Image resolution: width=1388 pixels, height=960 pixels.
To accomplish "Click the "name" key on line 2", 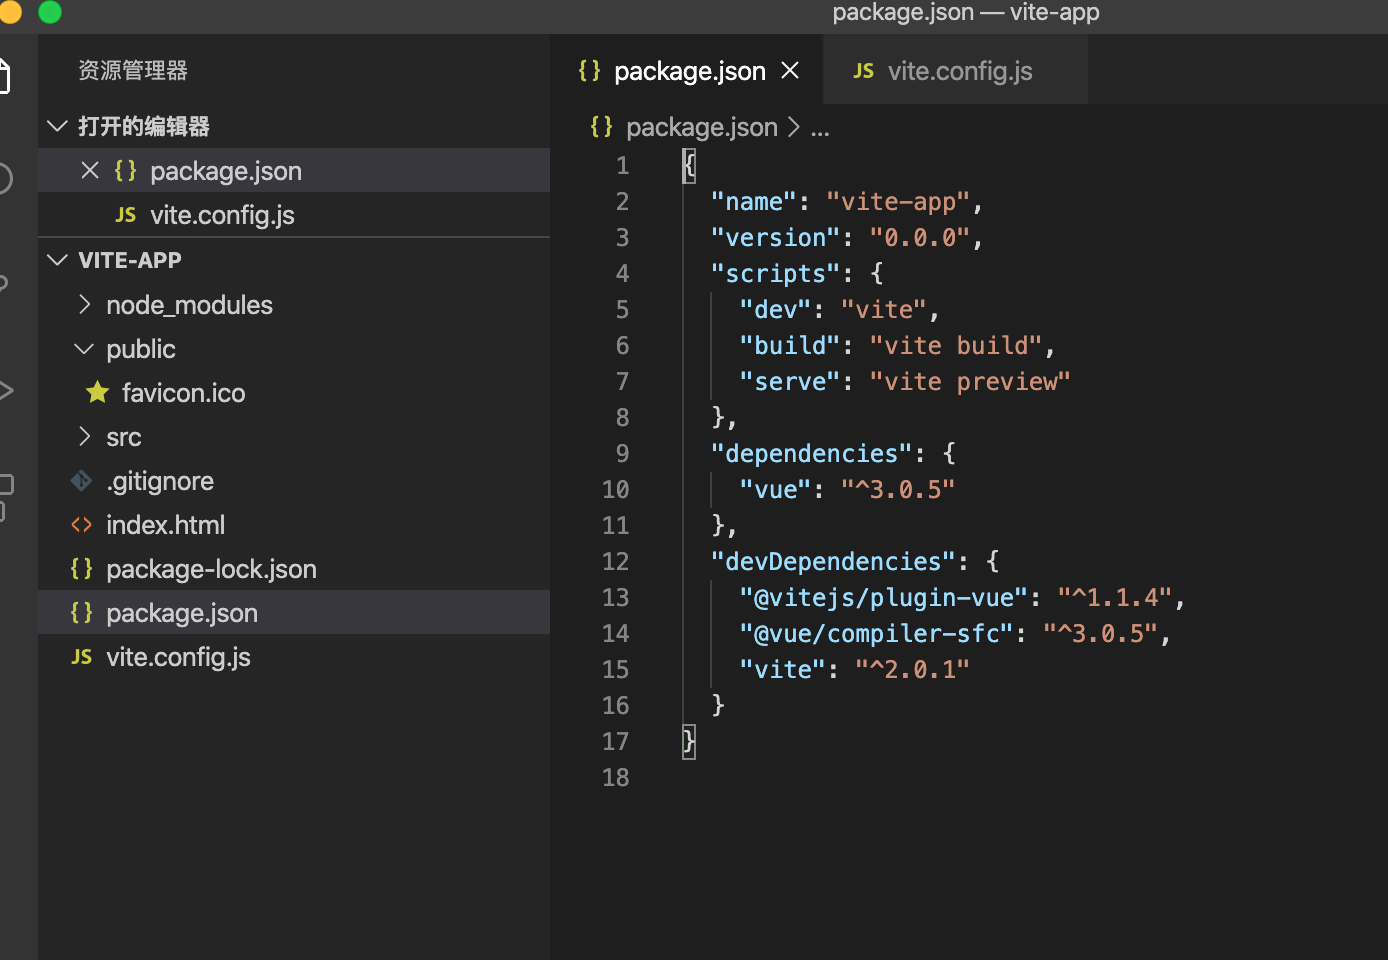I will click(x=754, y=202).
